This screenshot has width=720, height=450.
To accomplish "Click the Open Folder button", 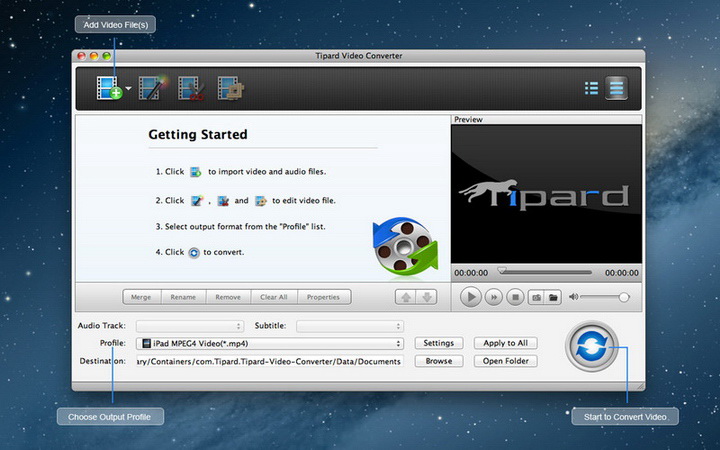I will coord(506,361).
